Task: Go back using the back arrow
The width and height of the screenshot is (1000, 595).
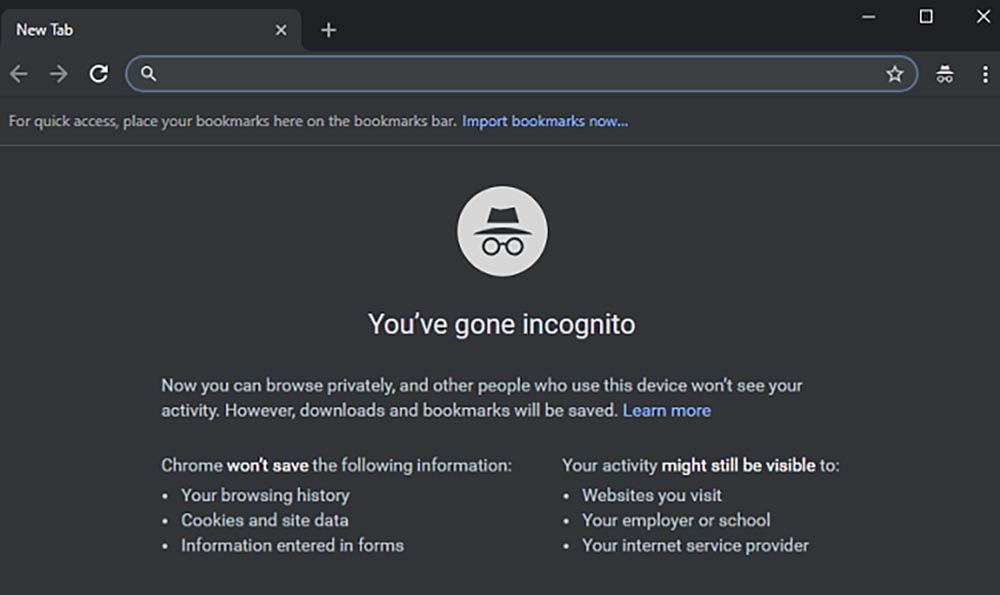Action: tap(18, 74)
